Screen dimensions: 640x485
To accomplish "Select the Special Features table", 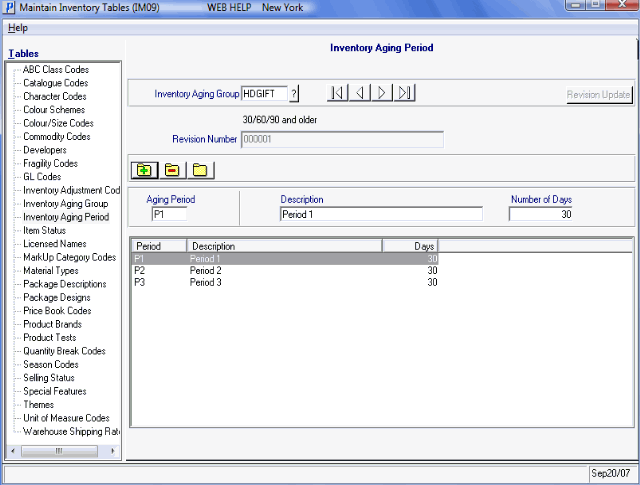I will [55, 391].
